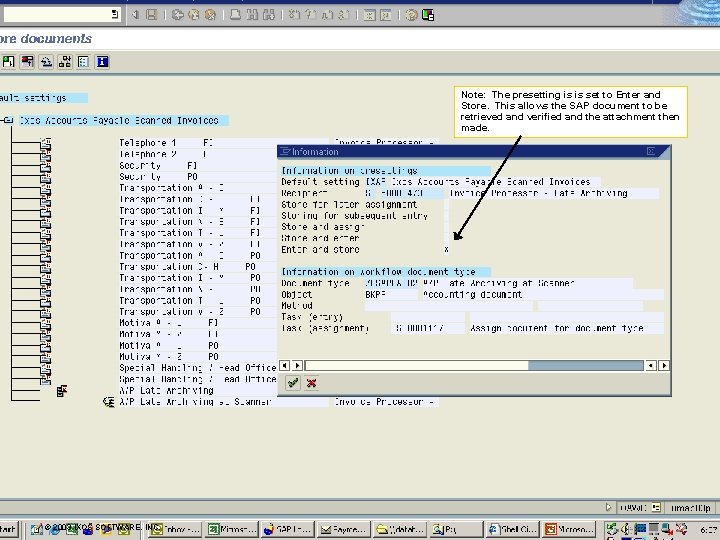720x540 pixels.
Task: Click the Find binoculars icon
Action: 252,15
